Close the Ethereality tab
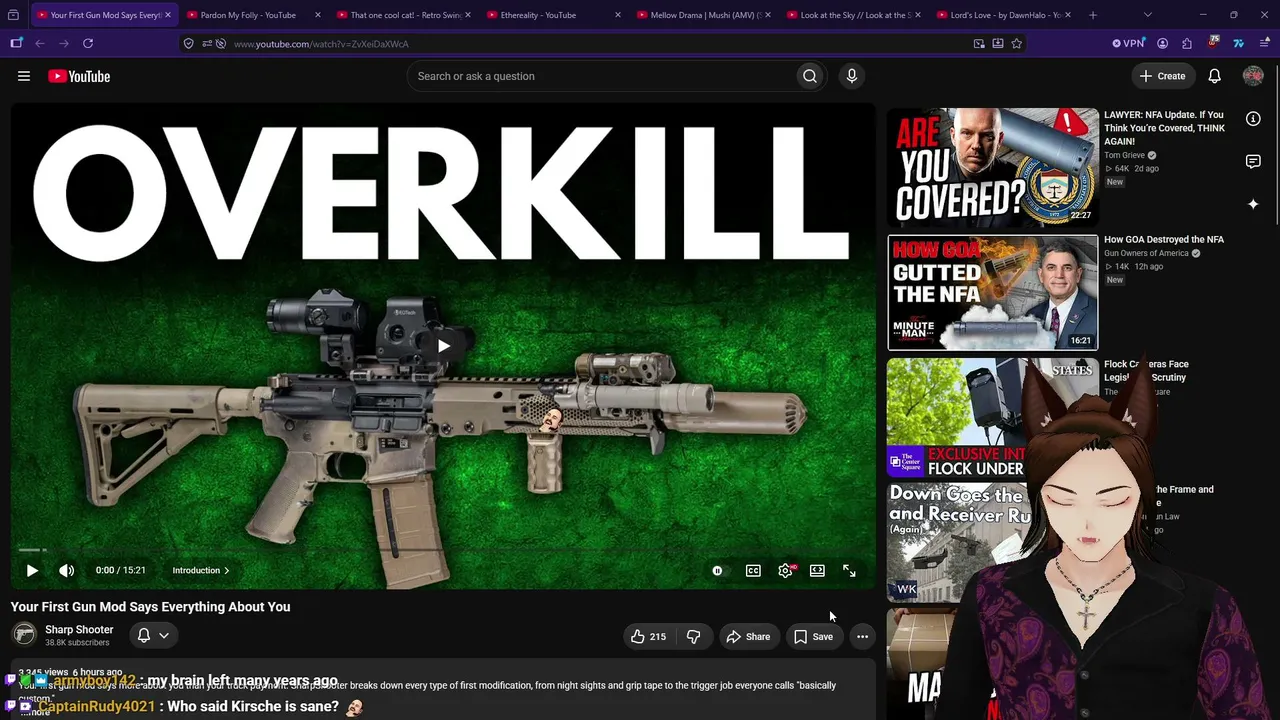 click(x=618, y=15)
